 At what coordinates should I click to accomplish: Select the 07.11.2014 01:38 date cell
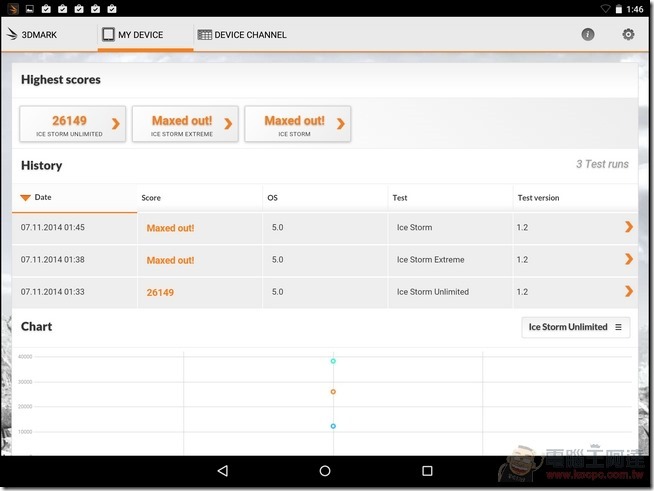click(74, 259)
